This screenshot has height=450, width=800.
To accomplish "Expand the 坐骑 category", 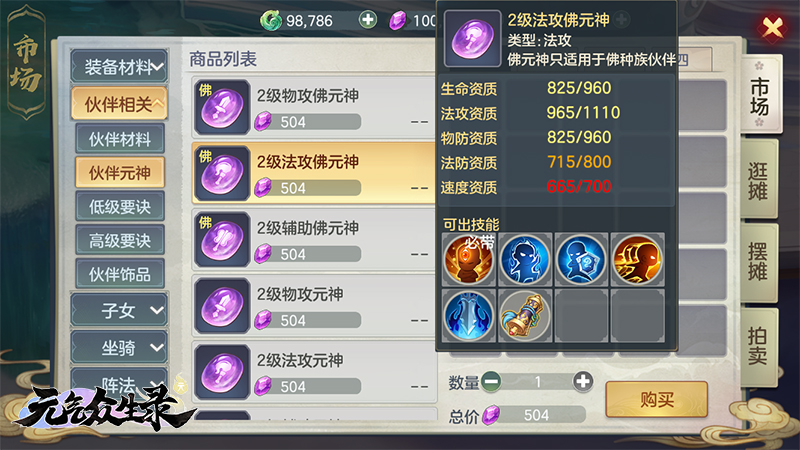I will 119,348.
